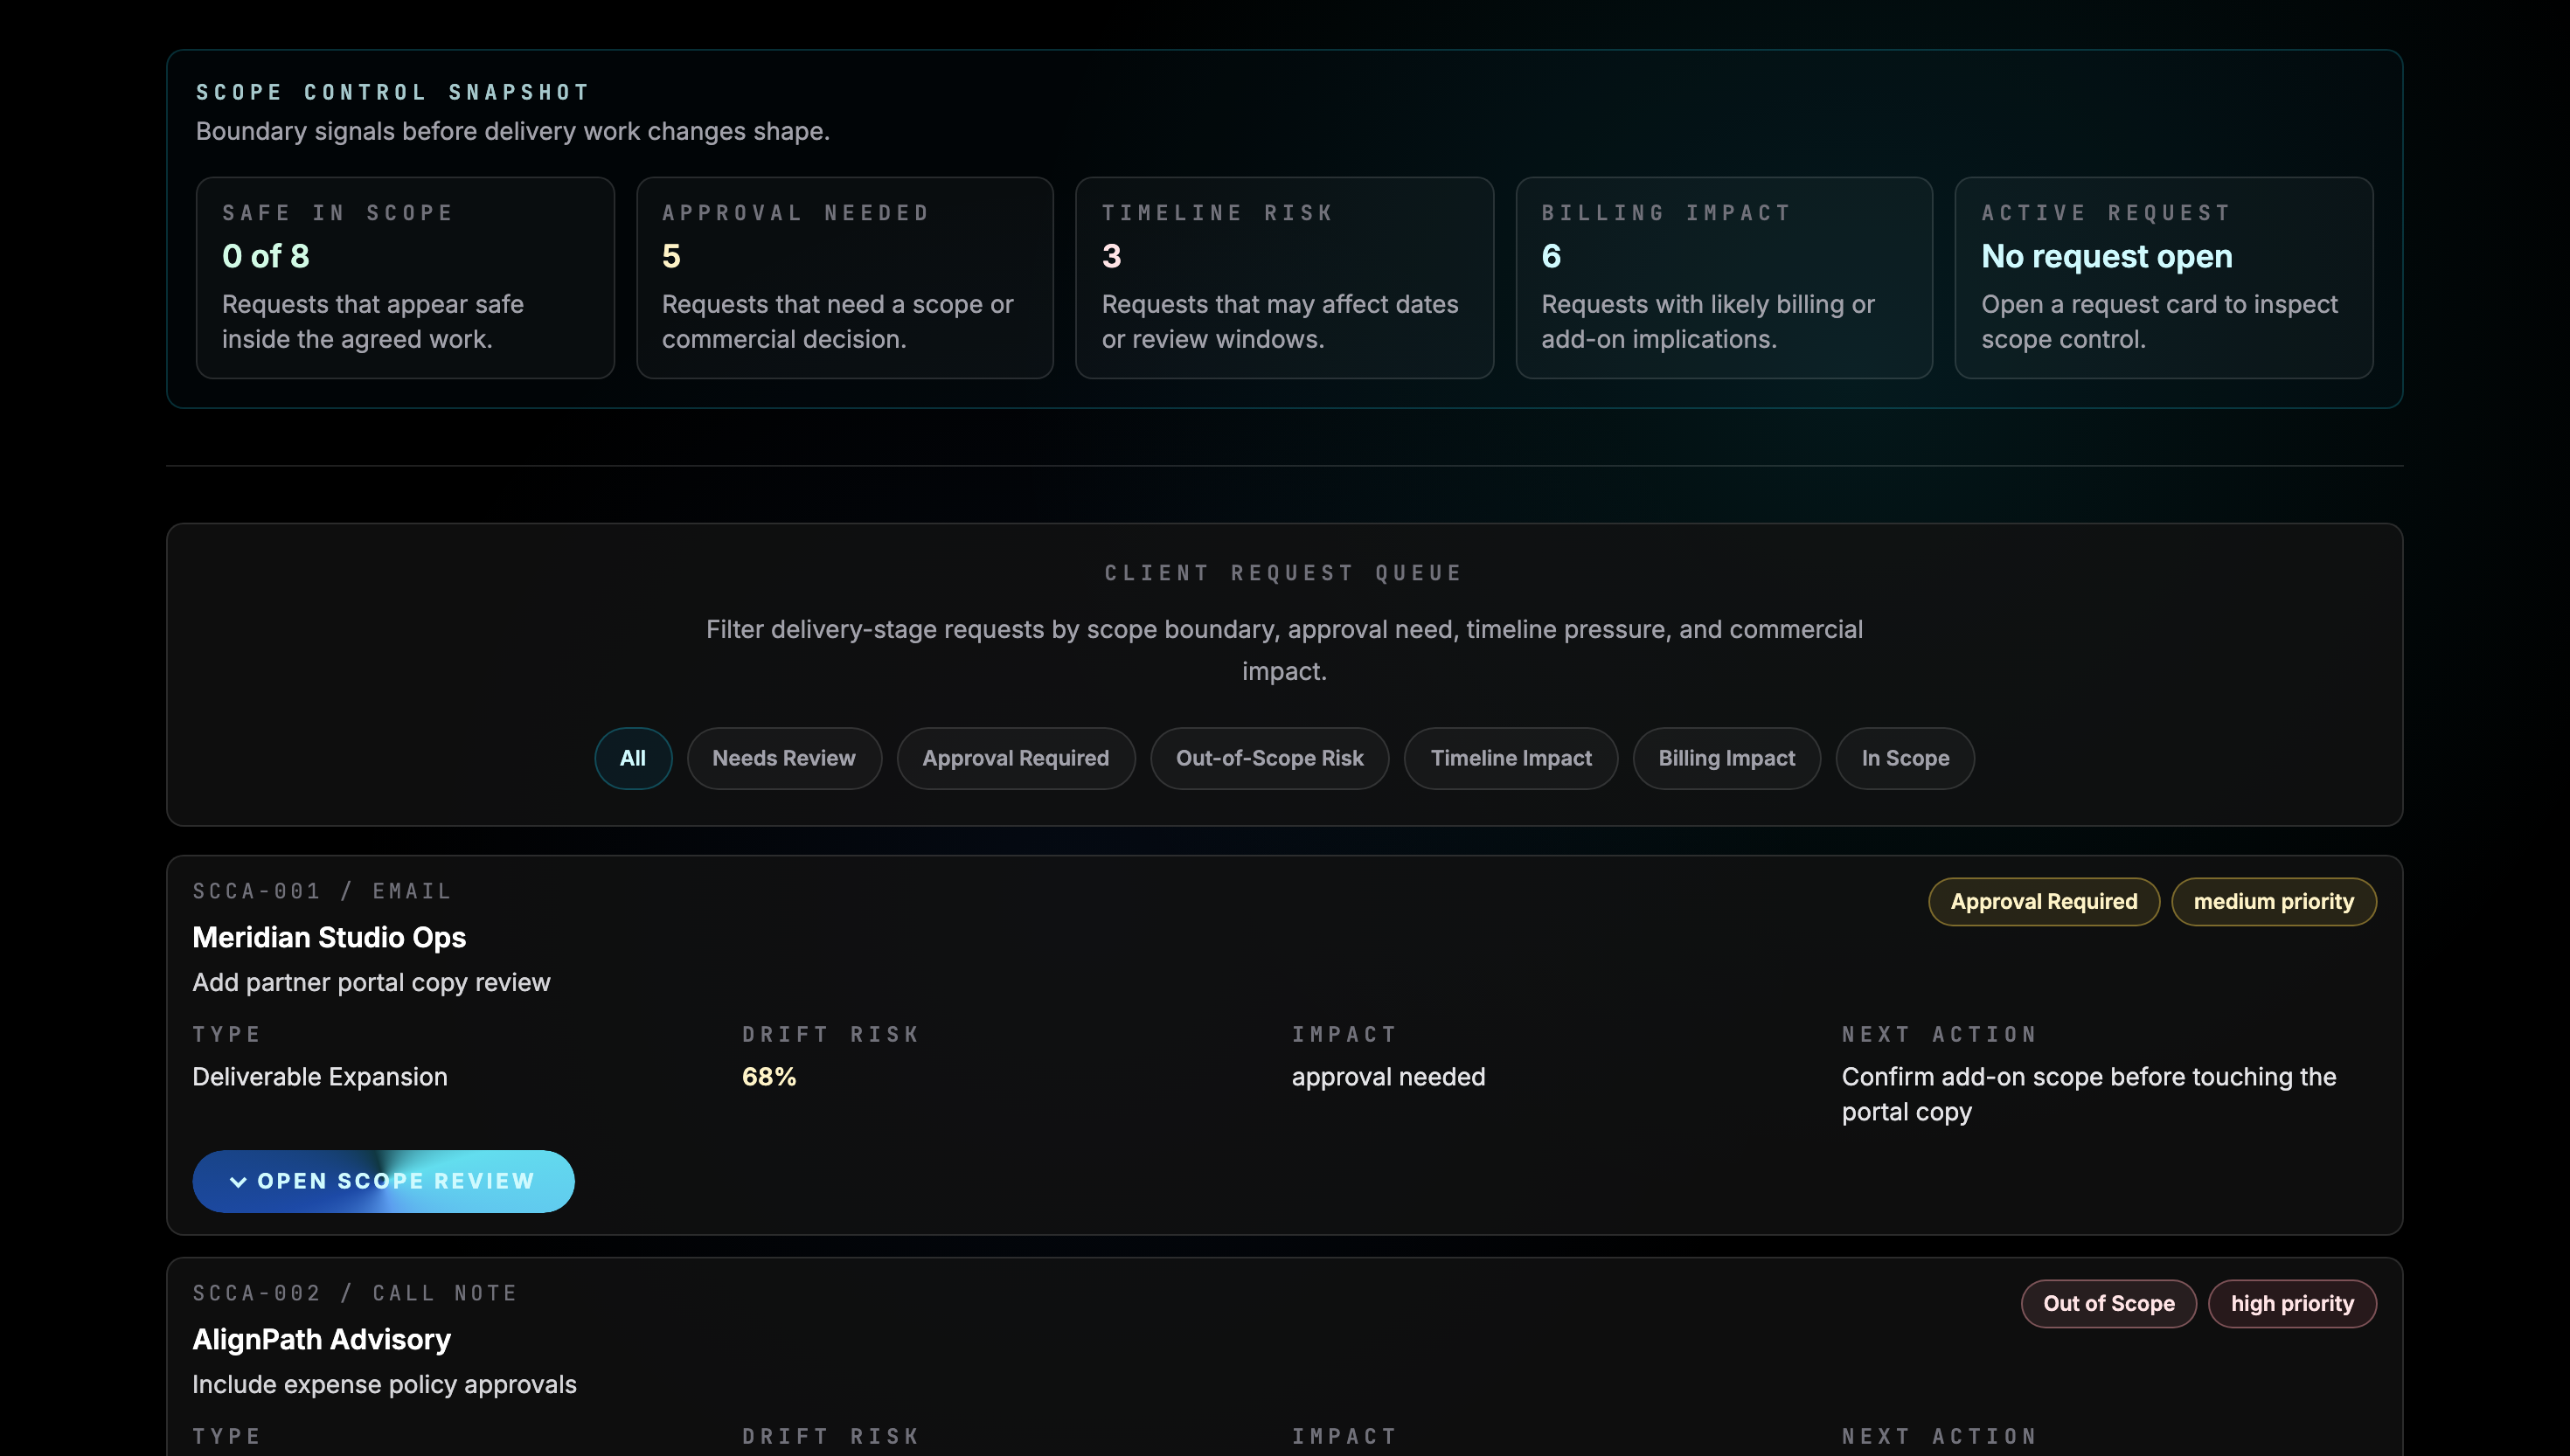Screen dimensions: 2570x1456
Task: Click the Scope Control Snapshot heading
Action: coord(393,92)
